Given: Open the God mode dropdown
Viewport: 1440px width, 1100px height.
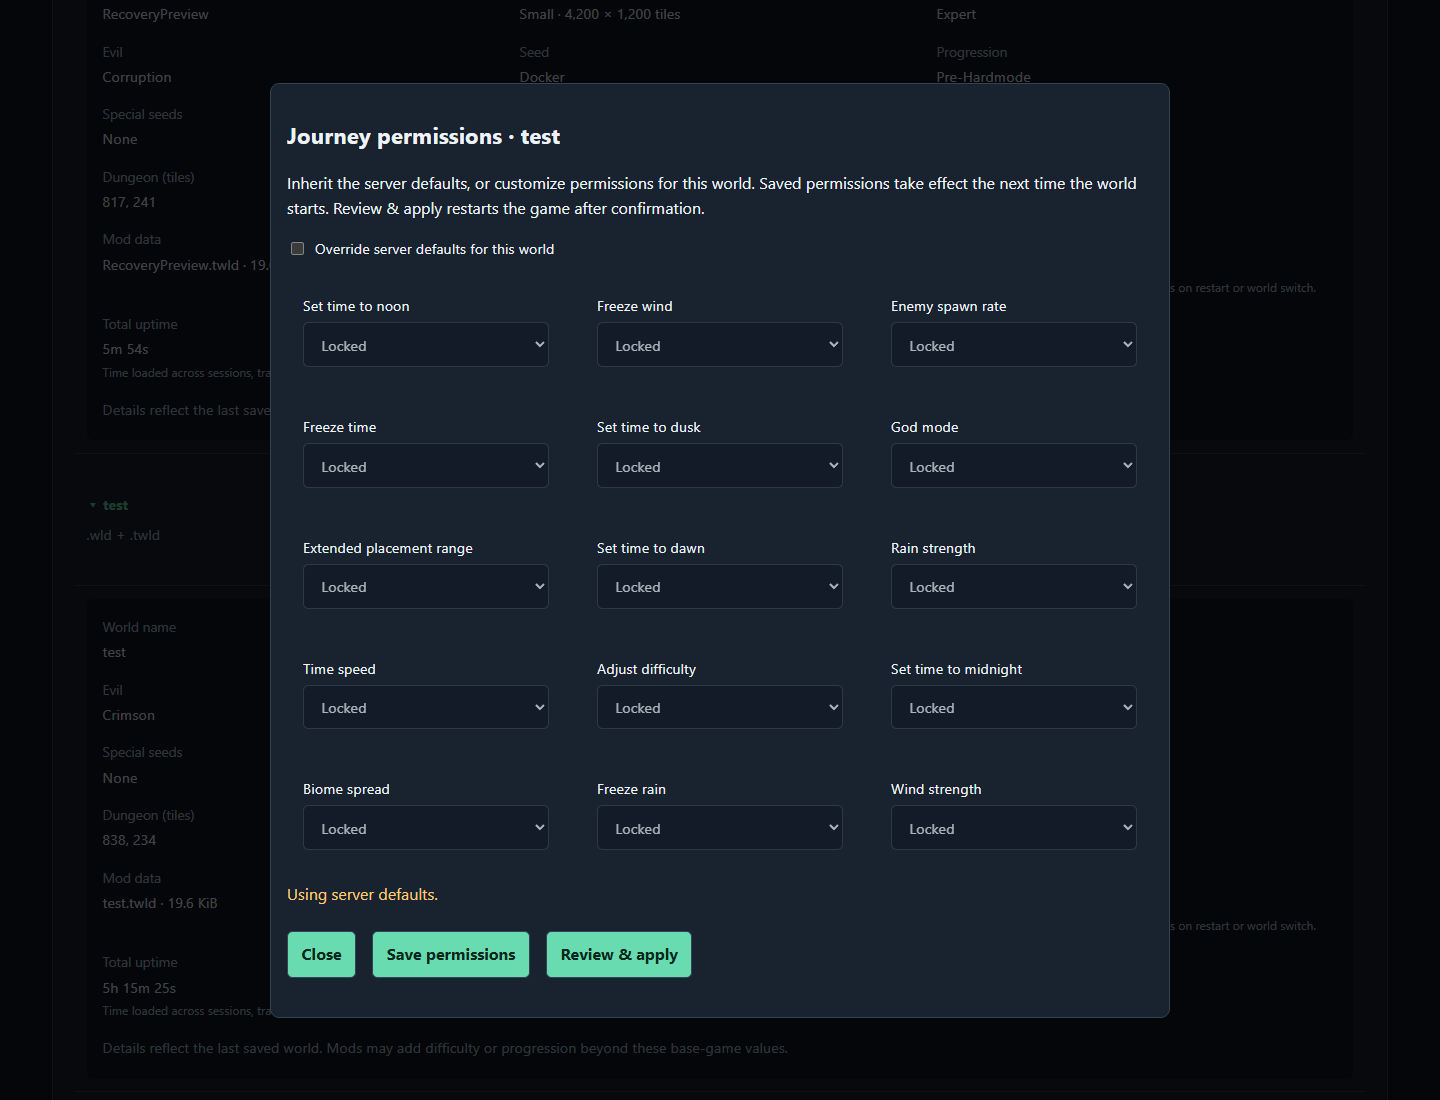Looking at the screenshot, I should point(1014,466).
